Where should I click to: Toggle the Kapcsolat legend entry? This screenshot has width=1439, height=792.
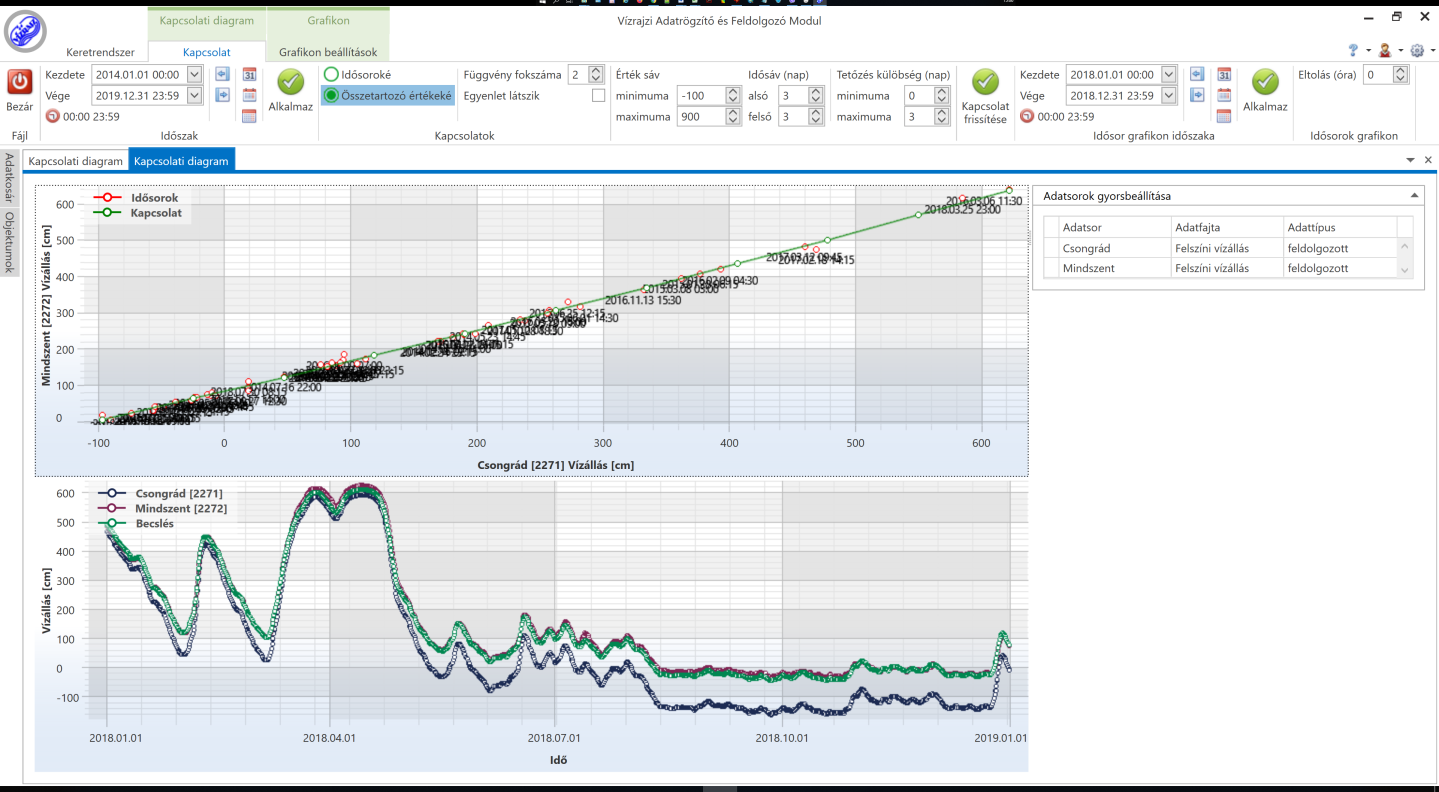tap(139, 213)
